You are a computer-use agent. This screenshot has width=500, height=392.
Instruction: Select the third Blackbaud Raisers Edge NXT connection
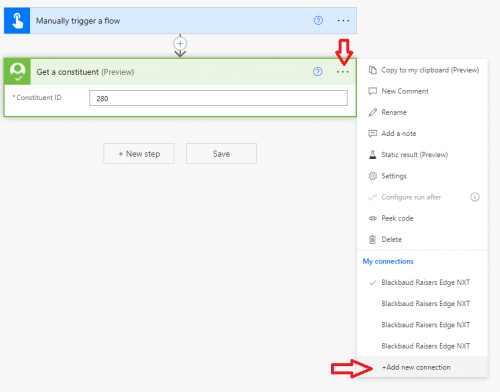422,325
